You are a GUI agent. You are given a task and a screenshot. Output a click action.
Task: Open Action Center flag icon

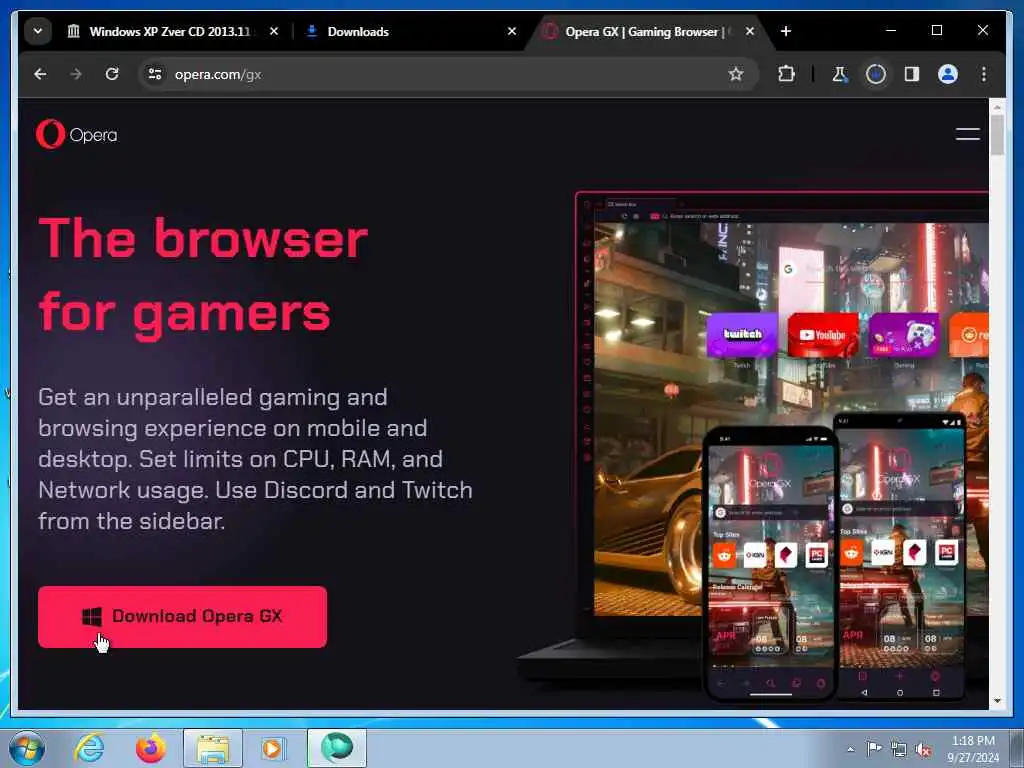click(x=874, y=749)
